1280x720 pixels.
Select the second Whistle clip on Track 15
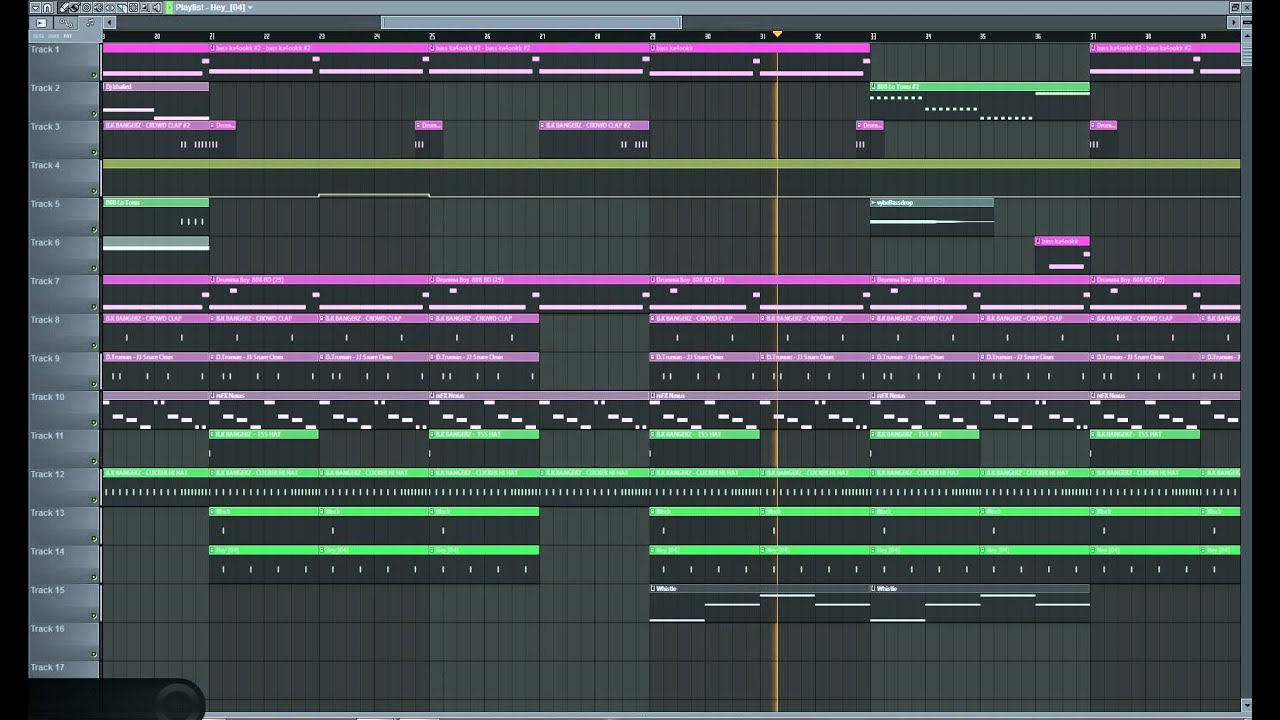979,588
